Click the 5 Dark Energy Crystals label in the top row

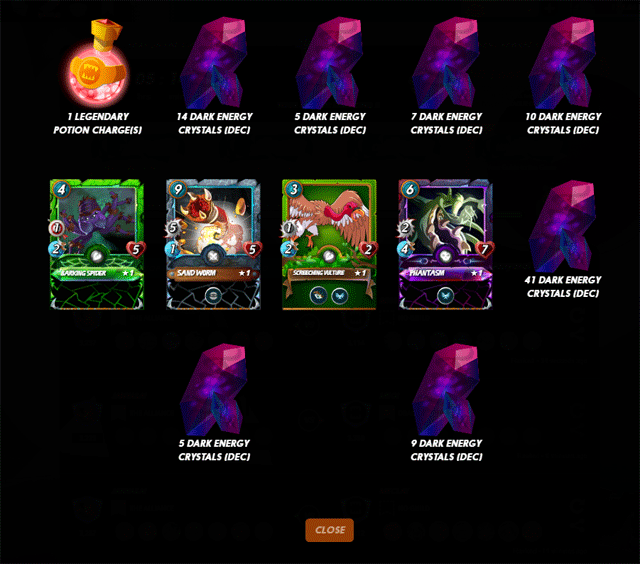330,123
